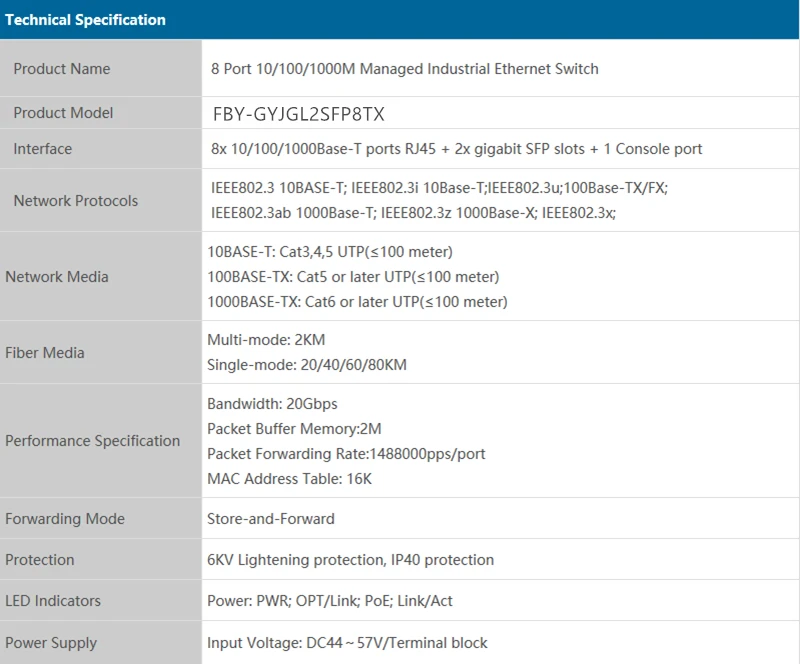Click 'Packet Buffer Memory:2M' value

[294, 429]
